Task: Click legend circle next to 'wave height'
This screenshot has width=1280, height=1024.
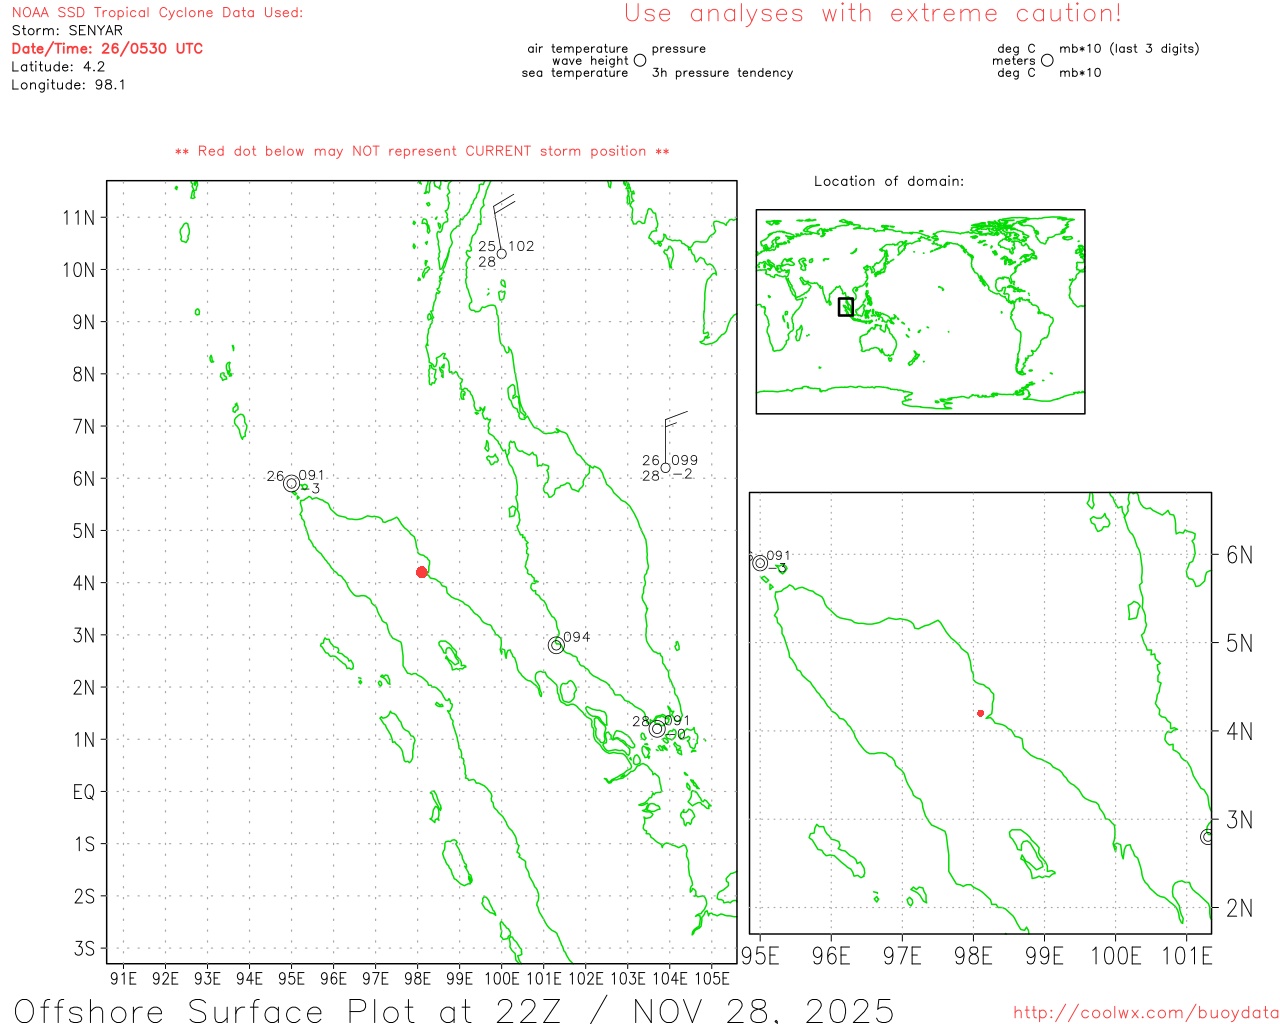Action: [640, 60]
